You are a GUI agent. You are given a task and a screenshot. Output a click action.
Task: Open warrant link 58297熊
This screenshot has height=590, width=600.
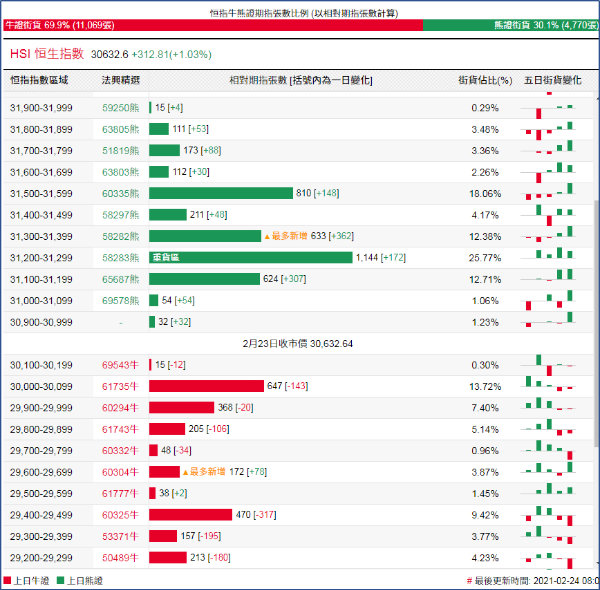coord(121,215)
